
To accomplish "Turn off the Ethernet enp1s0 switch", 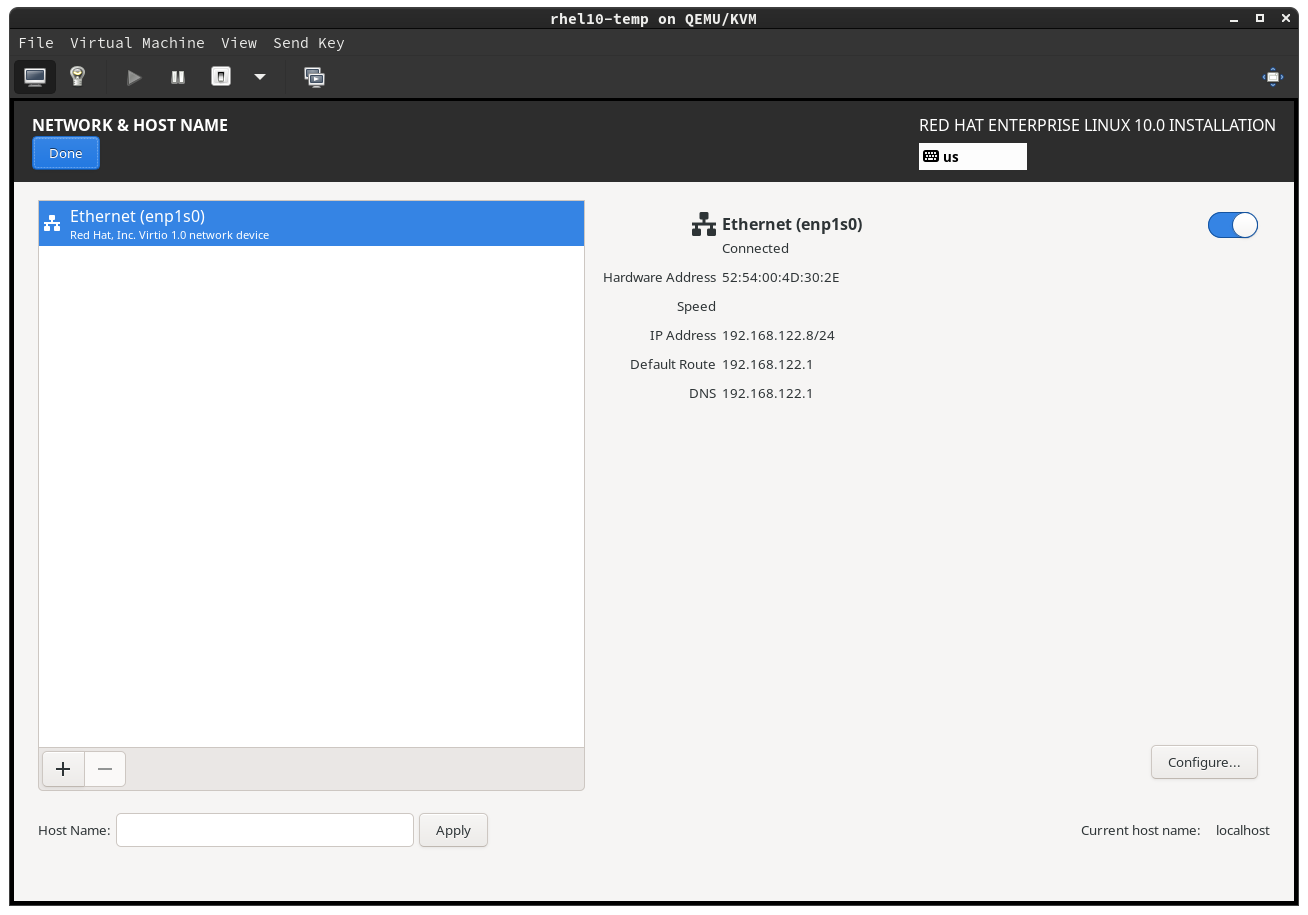I will (x=1233, y=225).
